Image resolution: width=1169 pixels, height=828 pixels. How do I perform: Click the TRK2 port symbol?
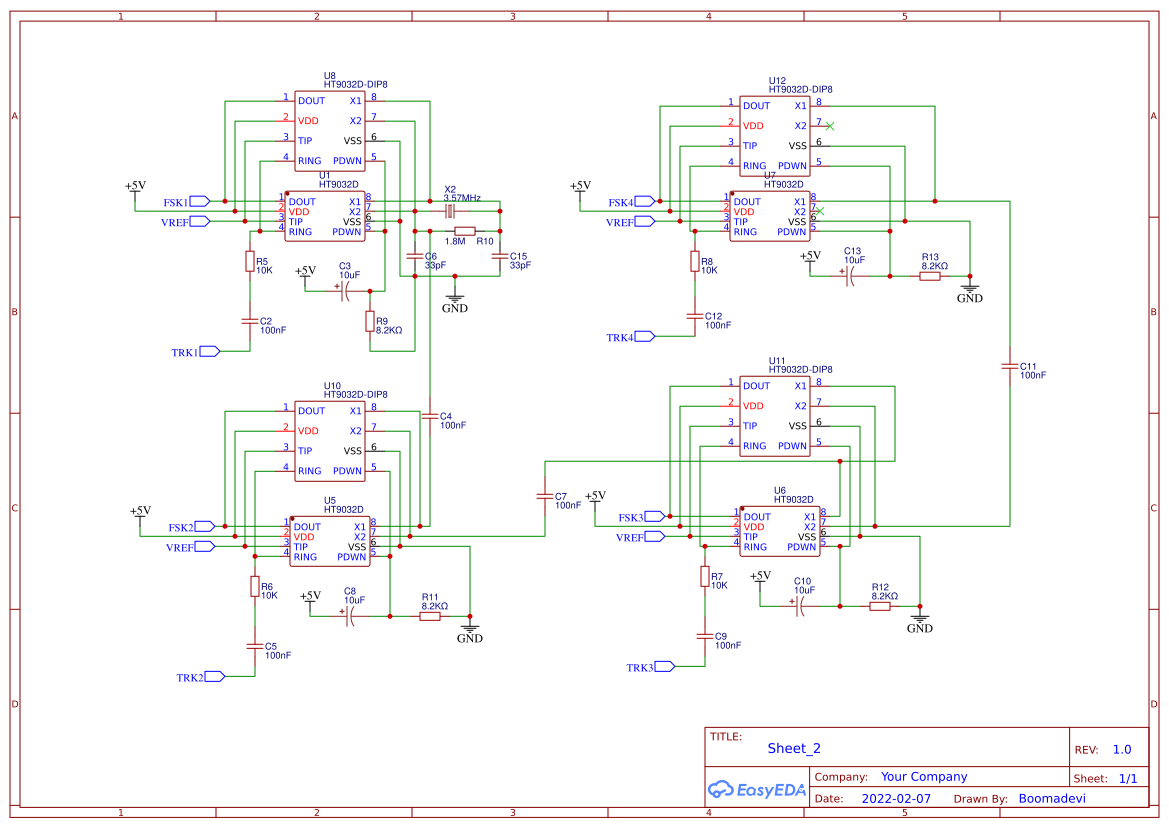pos(214,677)
